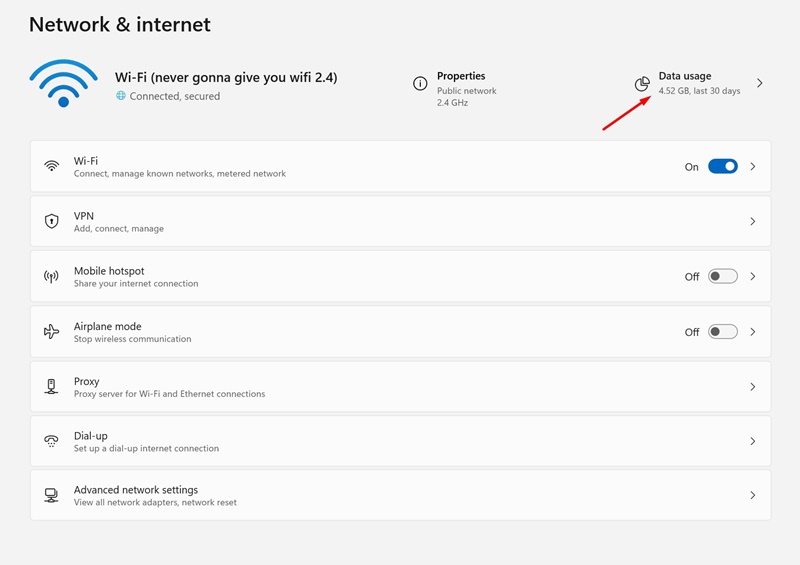
Task: Turn off the Wi-Fi toggle
Action: pyautogui.click(x=722, y=167)
